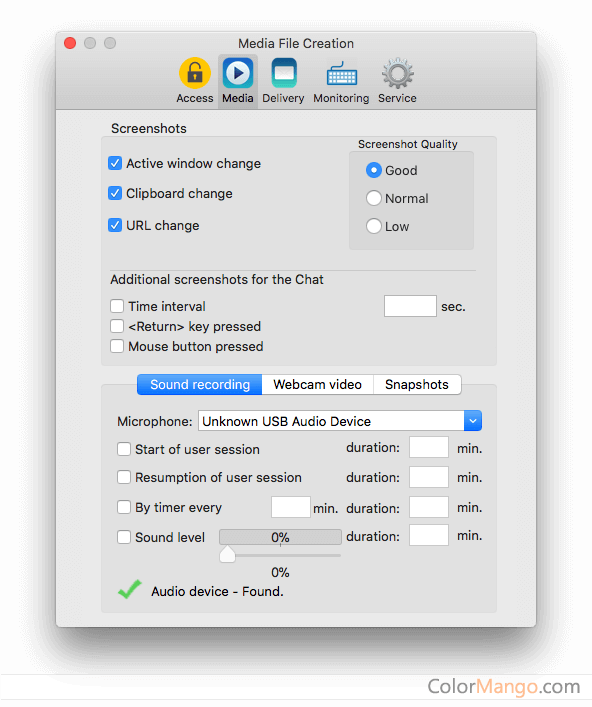Select Normal screenshot quality
The image size is (592, 707).
(x=373, y=198)
